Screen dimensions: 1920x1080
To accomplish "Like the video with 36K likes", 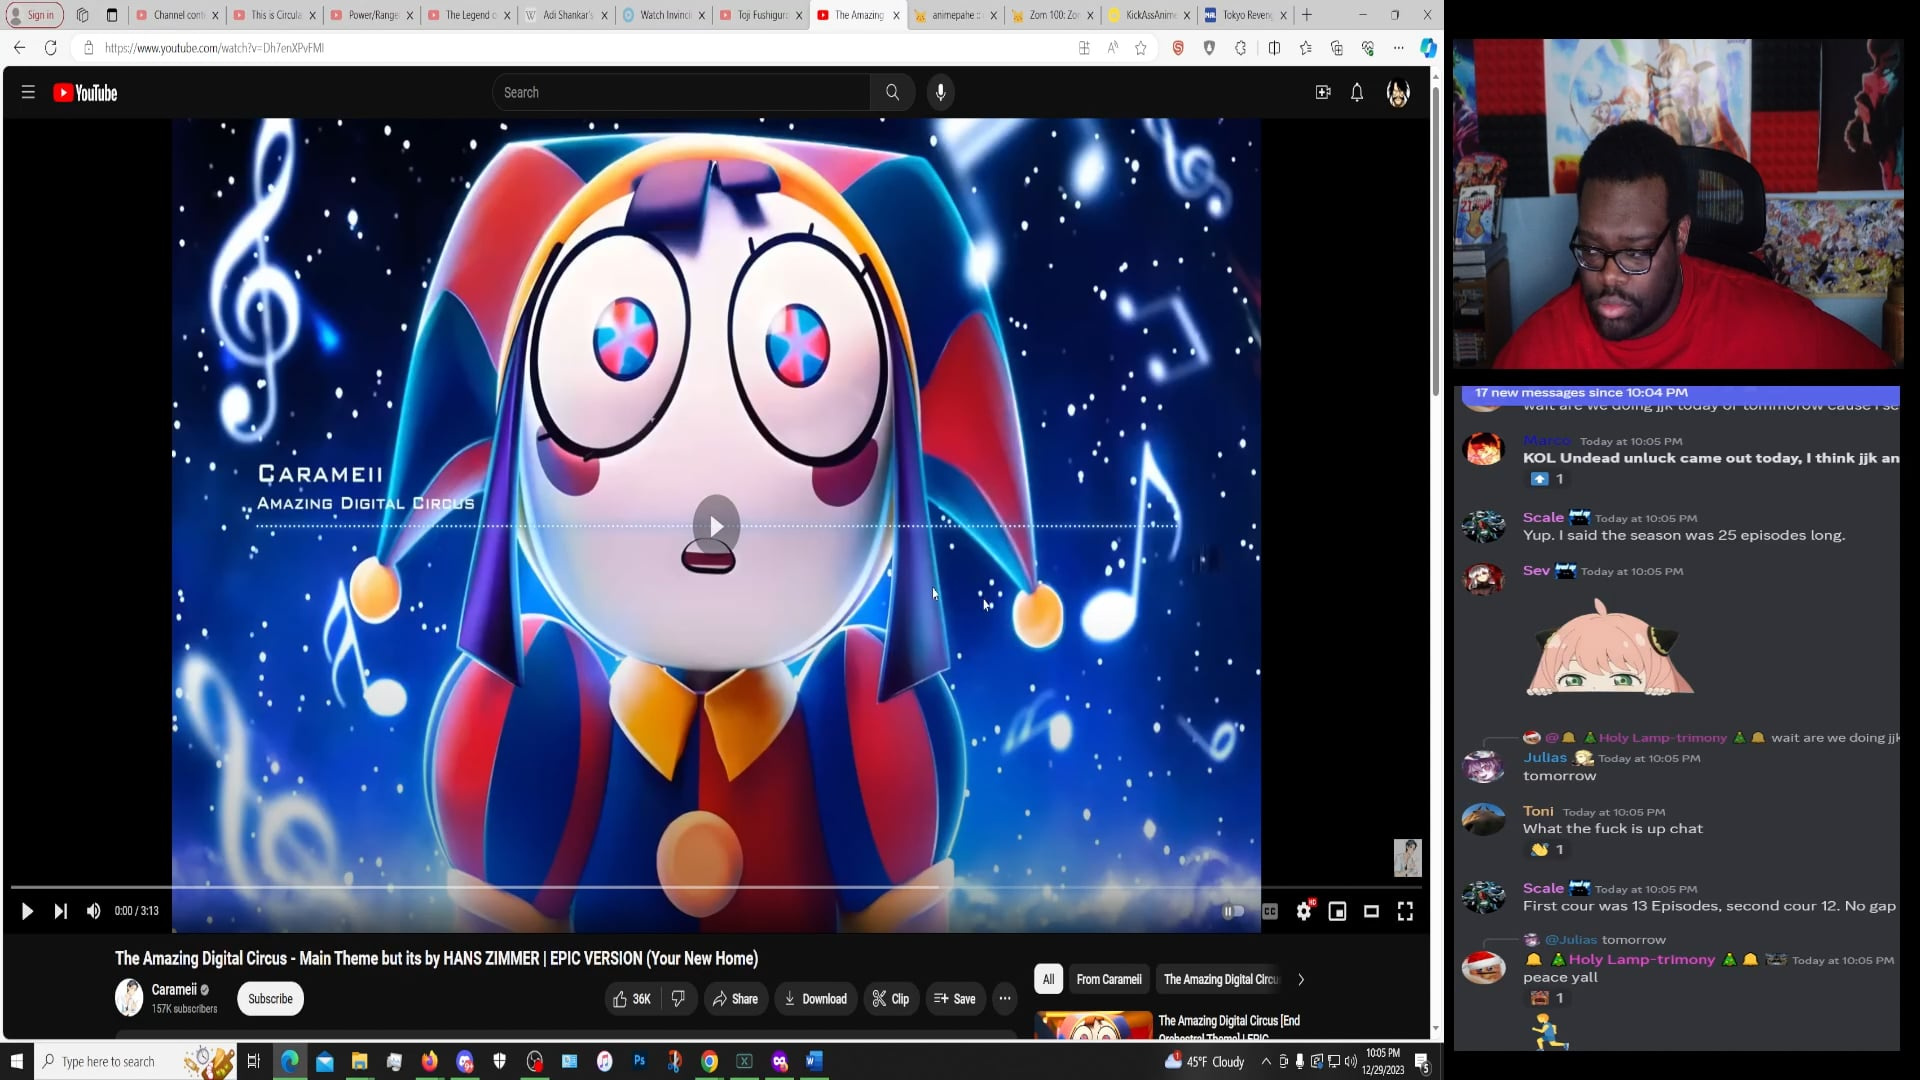I will pos(632,999).
